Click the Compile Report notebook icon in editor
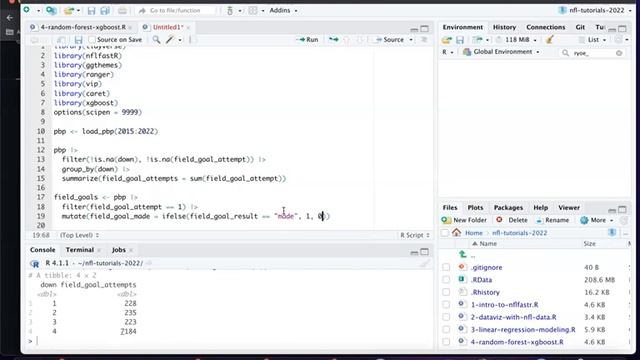Viewport: 640px width, 360px height. (x=191, y=40)
